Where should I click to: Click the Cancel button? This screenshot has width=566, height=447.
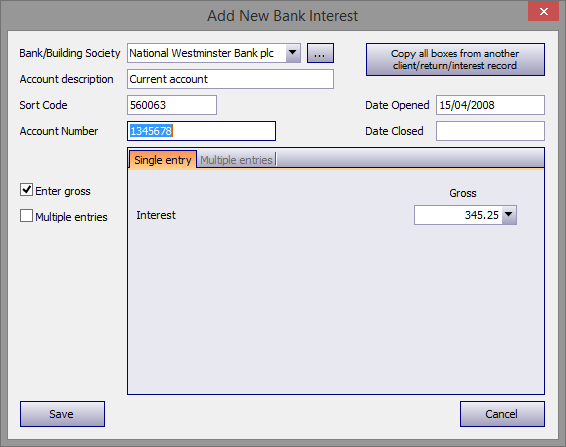tap(502, 414)
